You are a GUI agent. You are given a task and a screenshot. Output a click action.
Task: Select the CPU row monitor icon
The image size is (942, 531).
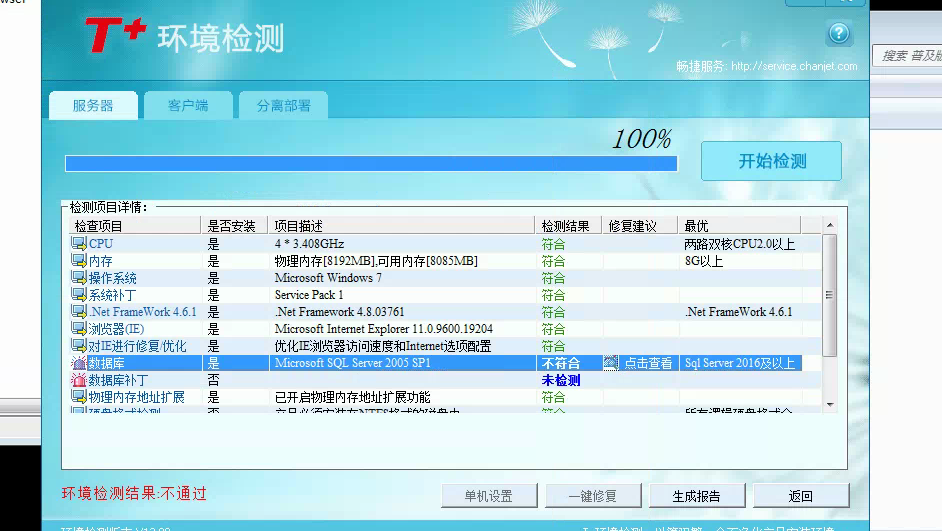79,243
